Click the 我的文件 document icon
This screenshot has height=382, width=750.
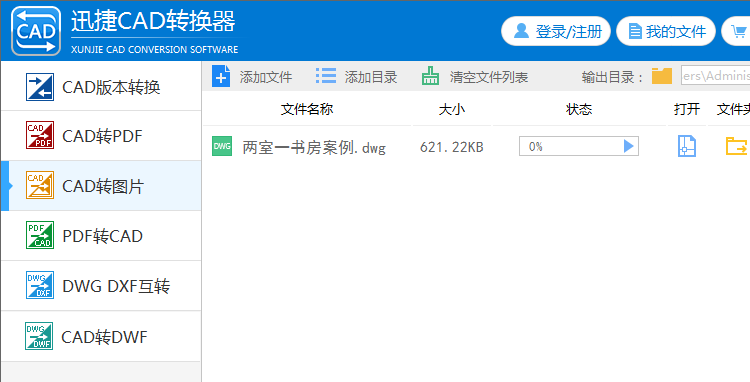[x=635, y=32]
